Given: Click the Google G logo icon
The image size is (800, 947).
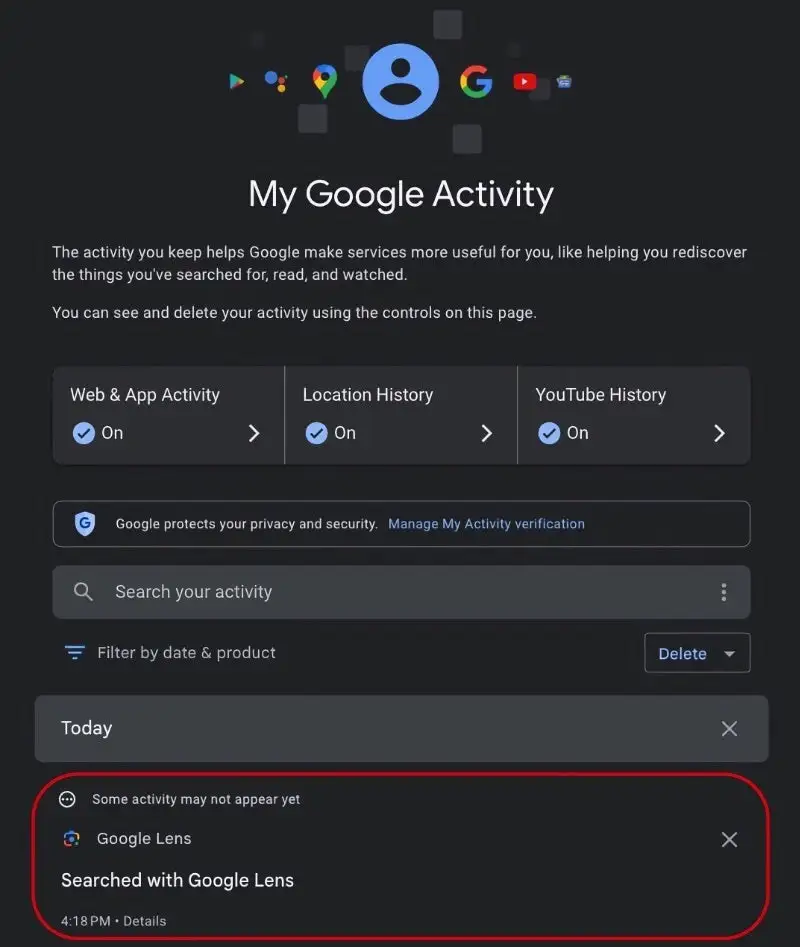Looking at the screenshot, I should pyautogui.click(x=476, y=81).
